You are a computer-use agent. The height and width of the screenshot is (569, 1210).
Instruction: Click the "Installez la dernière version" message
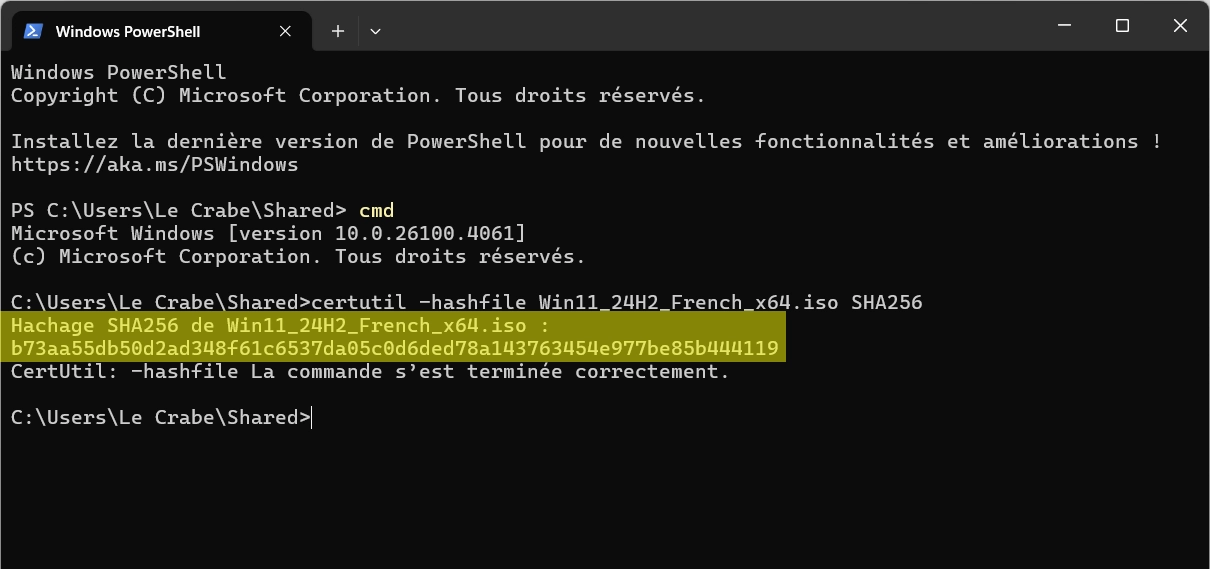click(586, 141)
